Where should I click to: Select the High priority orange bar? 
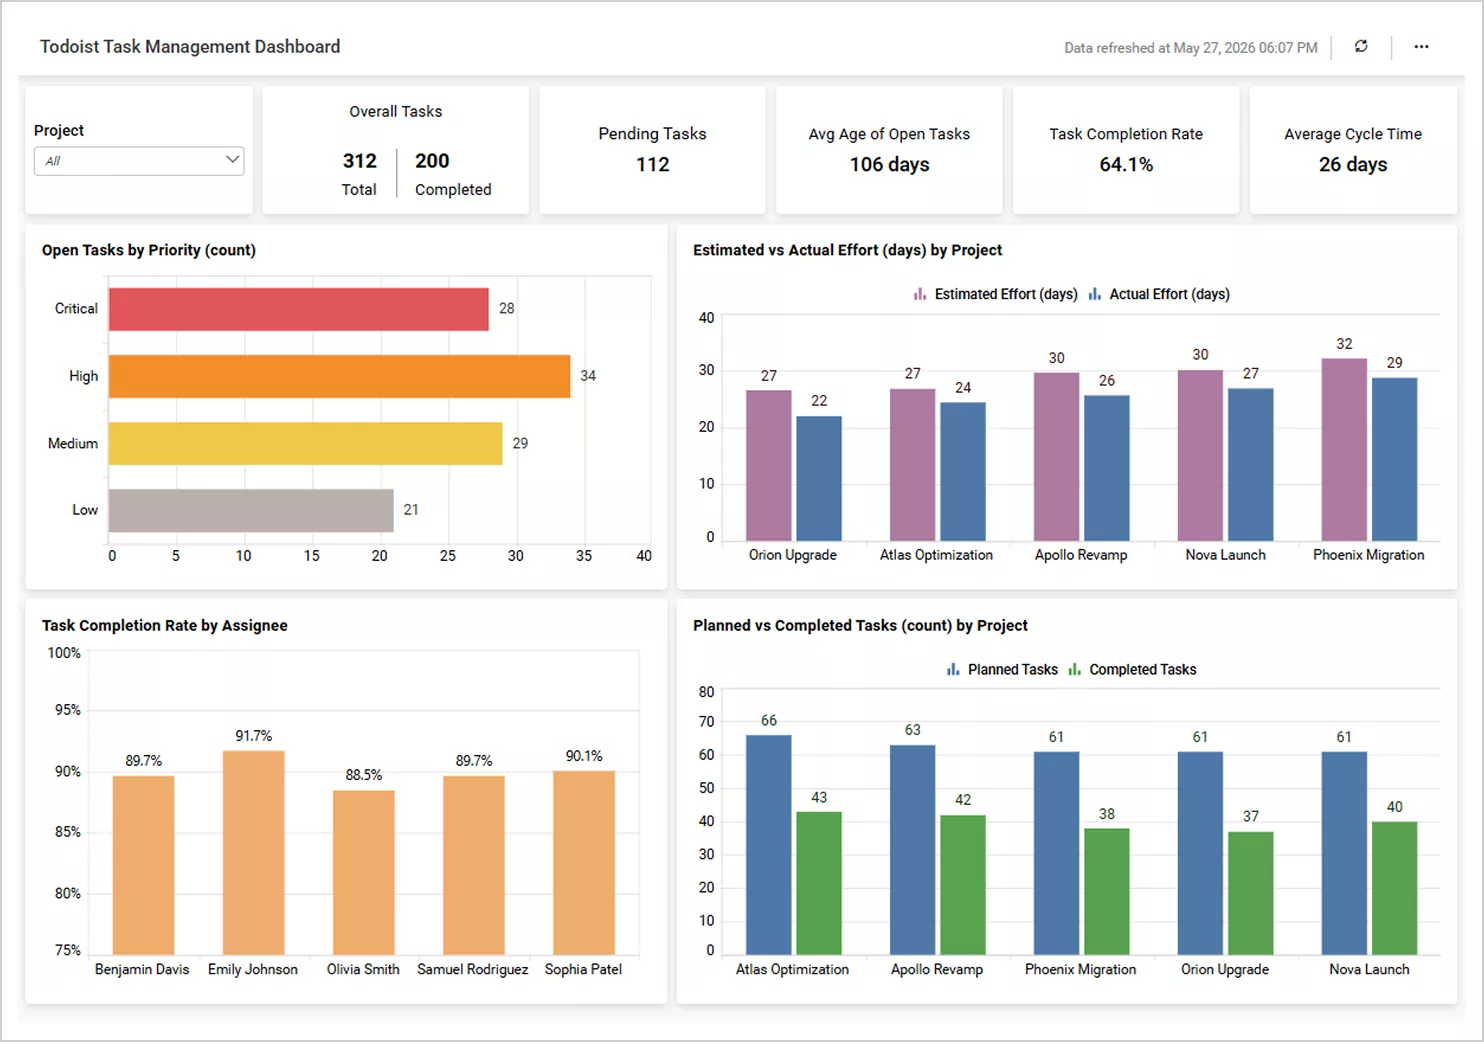click(339, 376)
